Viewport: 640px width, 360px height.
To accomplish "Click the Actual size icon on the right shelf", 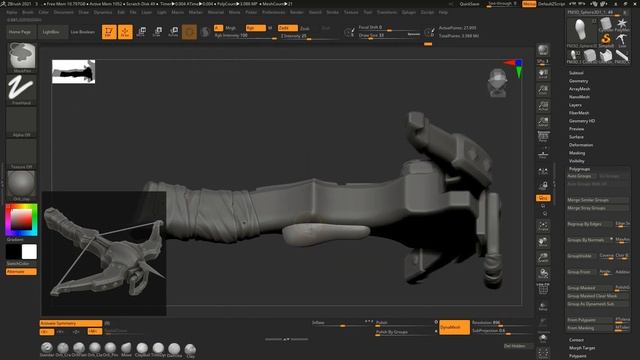I will pyautogui.click(x=543, y=106).
